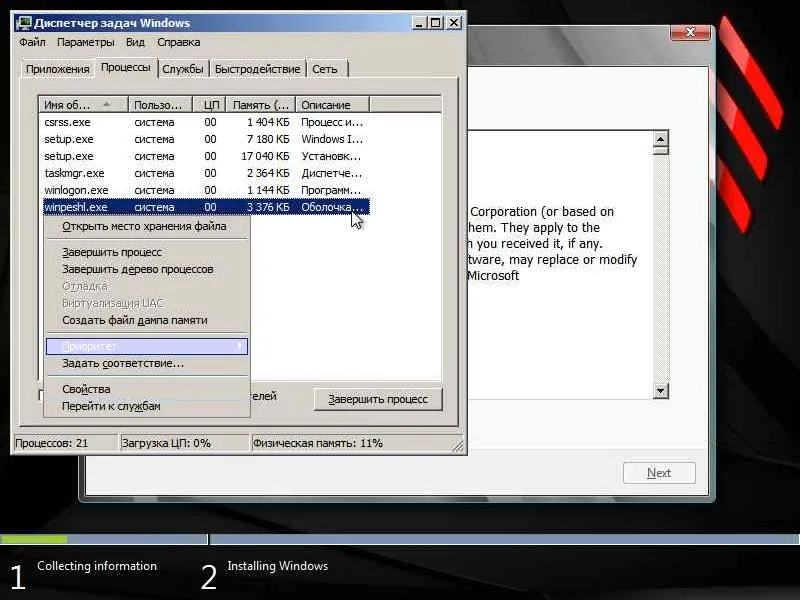Image resolution: width=800 pixels, height=600 pixels.
Task: Choose Завершить дерево процессов
Action: (147, 269)
